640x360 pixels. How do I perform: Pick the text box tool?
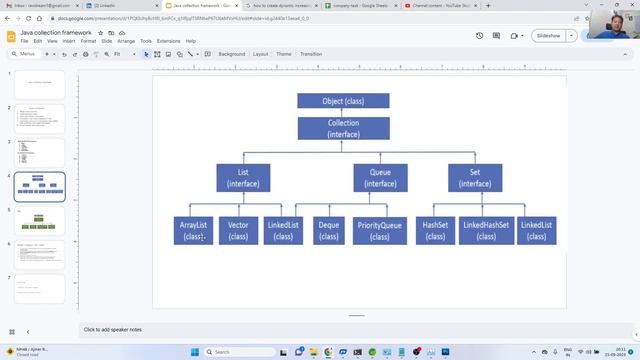pyautogui.click(x=157, y=54)
